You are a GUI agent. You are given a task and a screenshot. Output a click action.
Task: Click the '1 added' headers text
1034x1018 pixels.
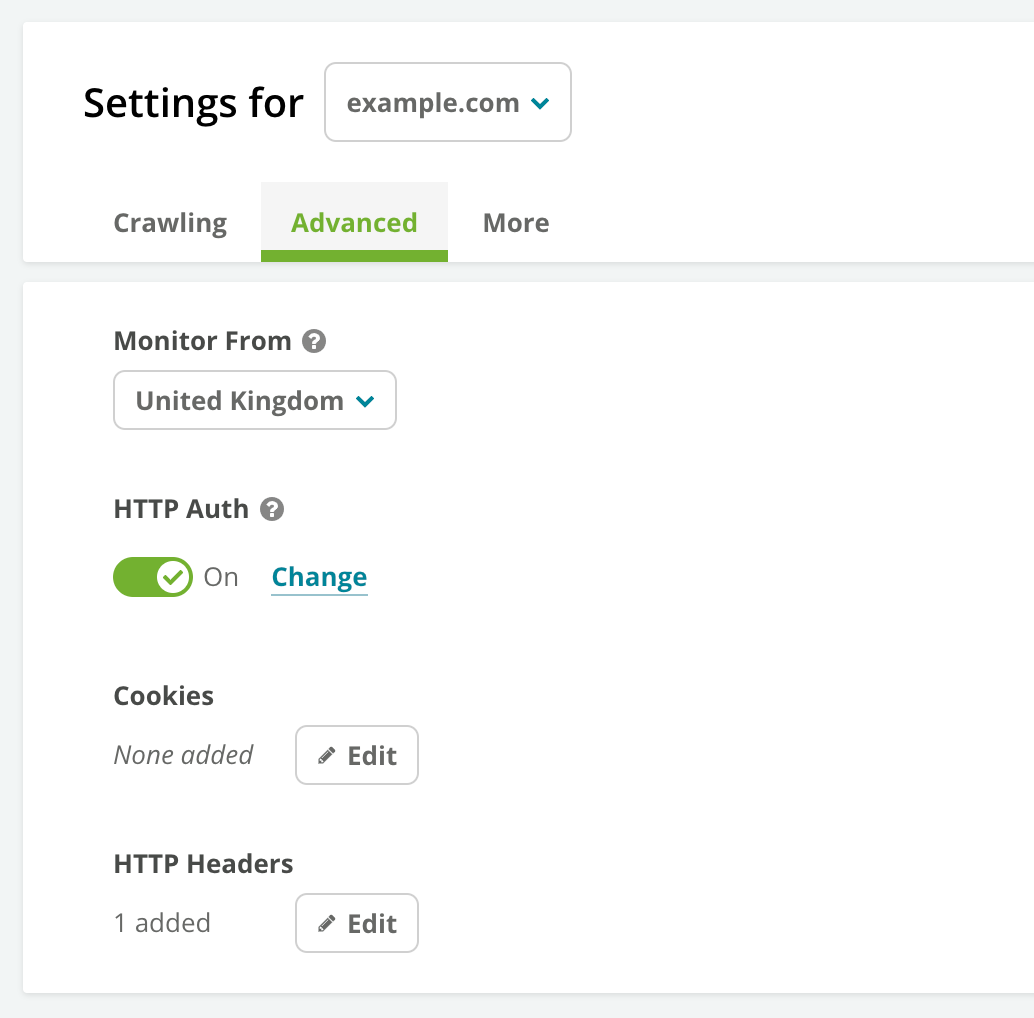(x=162, y=923)
